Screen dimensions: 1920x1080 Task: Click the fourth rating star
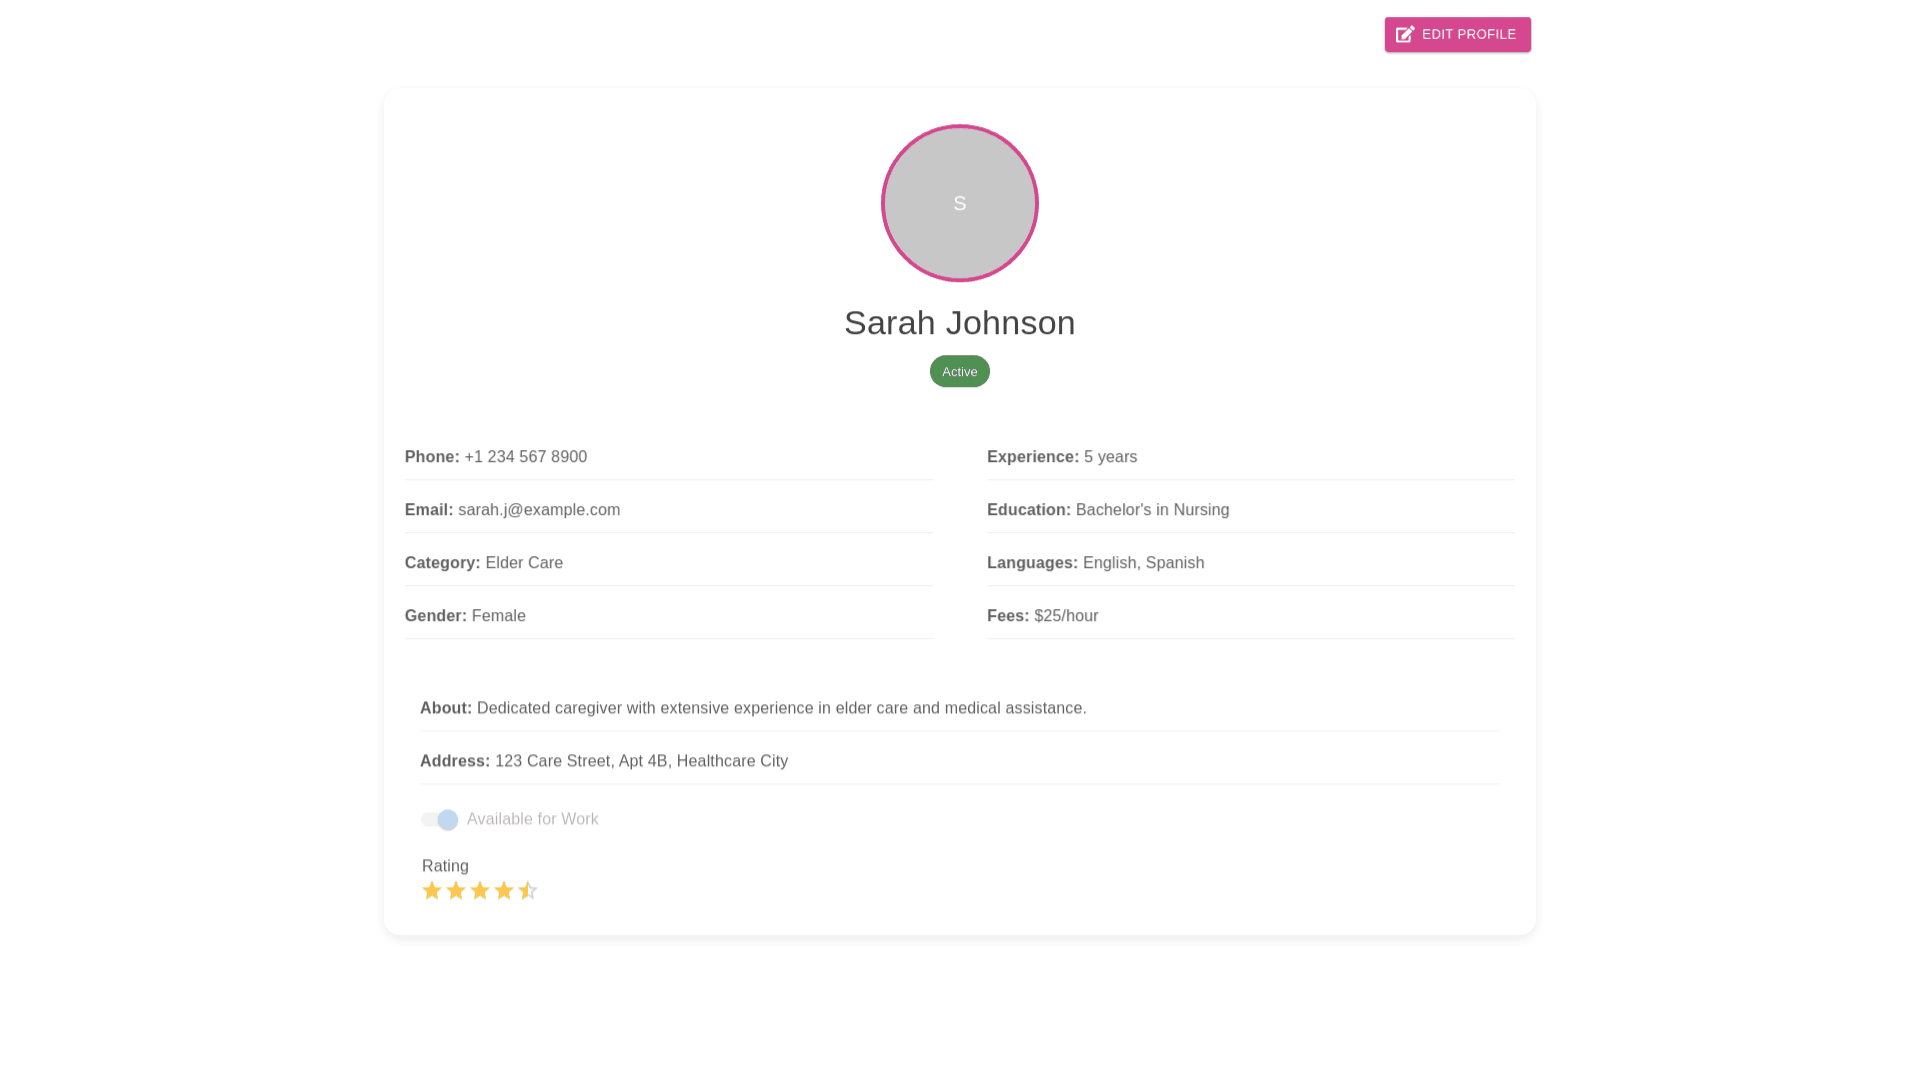point(504,891)
